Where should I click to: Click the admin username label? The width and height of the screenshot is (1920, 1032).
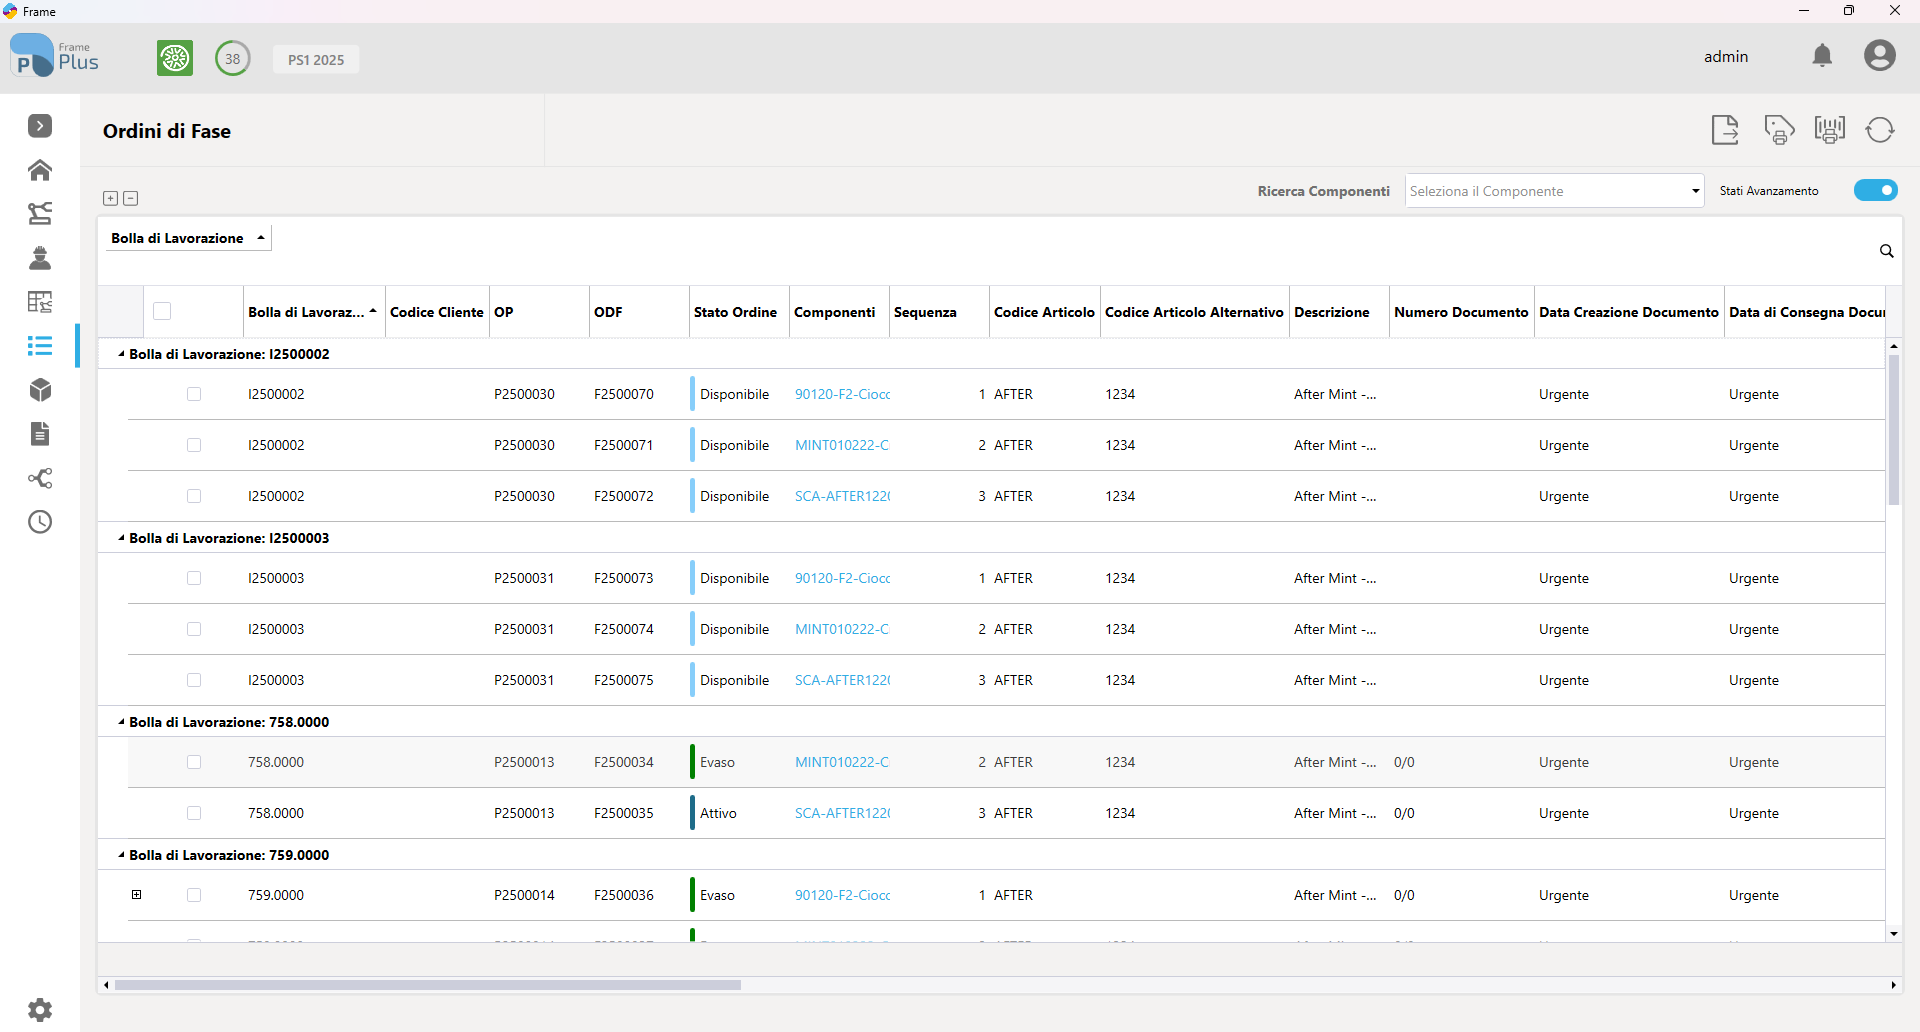tap(1726, 57)
